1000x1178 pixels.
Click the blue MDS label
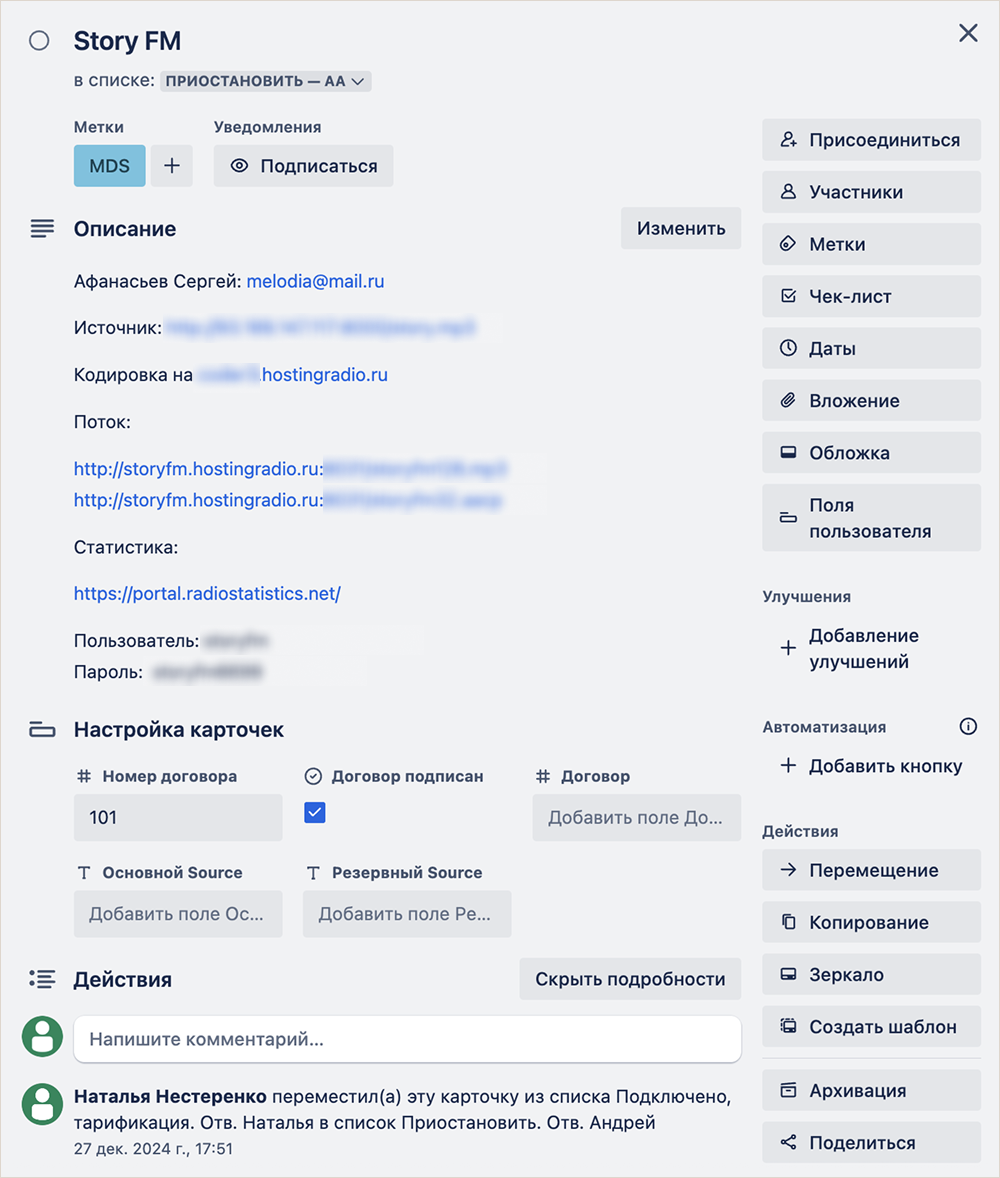coord(109,166)
